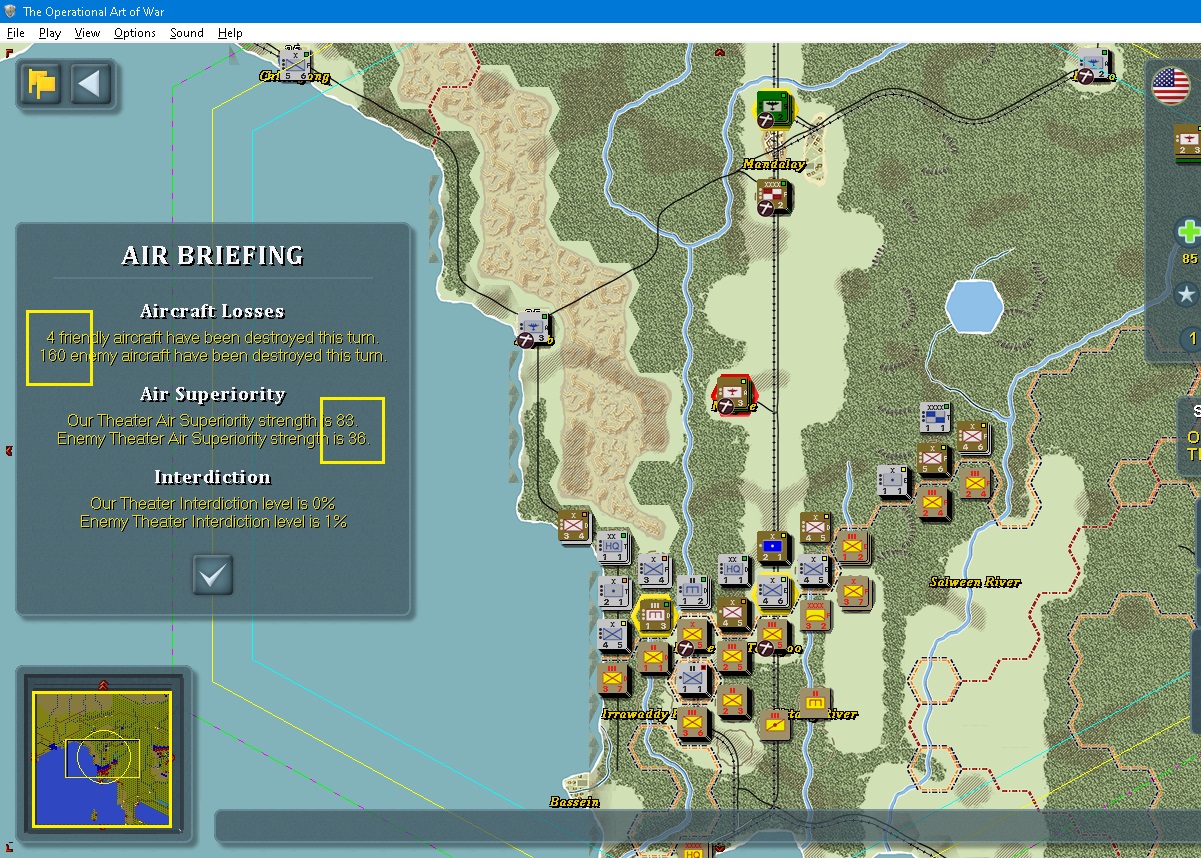Select the yellow III infantry unit 3-6
This screenshot has height=858, width=1201.
pos(692,721)
